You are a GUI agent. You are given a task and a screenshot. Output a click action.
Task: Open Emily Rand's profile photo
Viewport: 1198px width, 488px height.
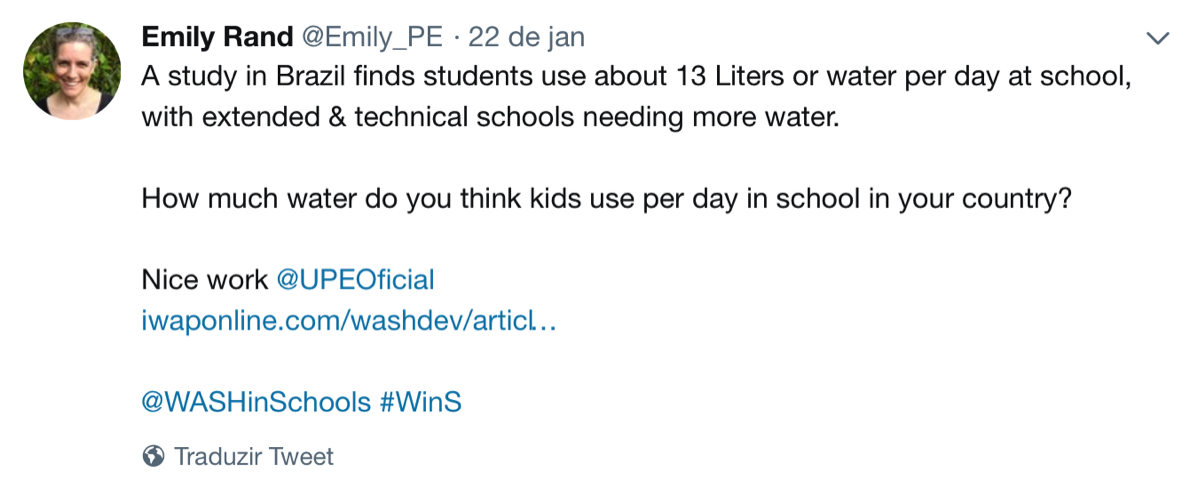point(72,72)
